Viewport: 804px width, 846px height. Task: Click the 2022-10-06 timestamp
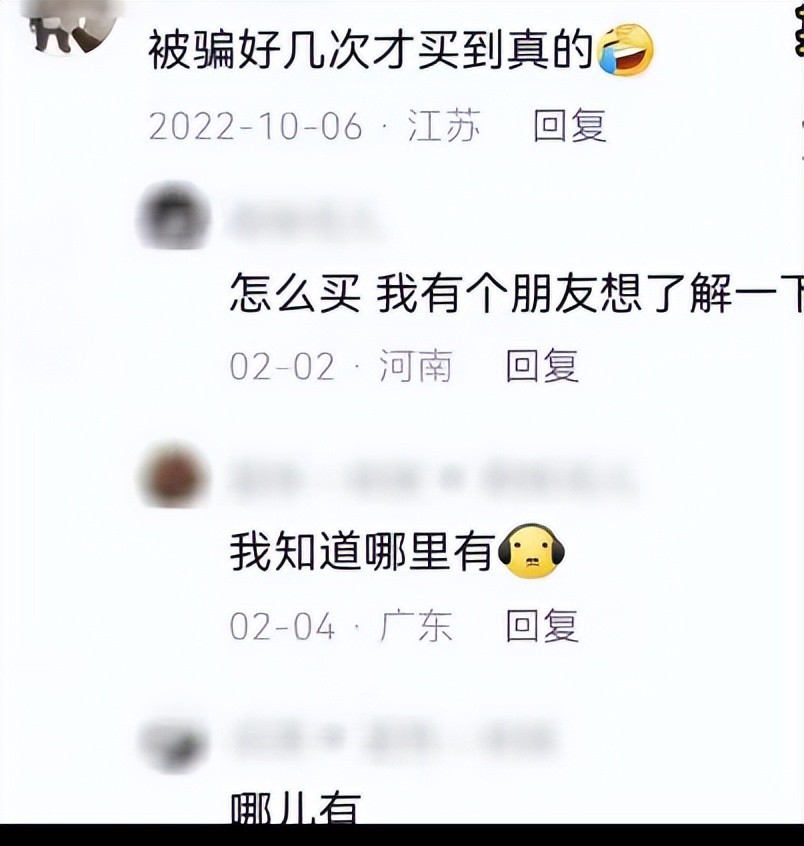click(x=256, y=126)
